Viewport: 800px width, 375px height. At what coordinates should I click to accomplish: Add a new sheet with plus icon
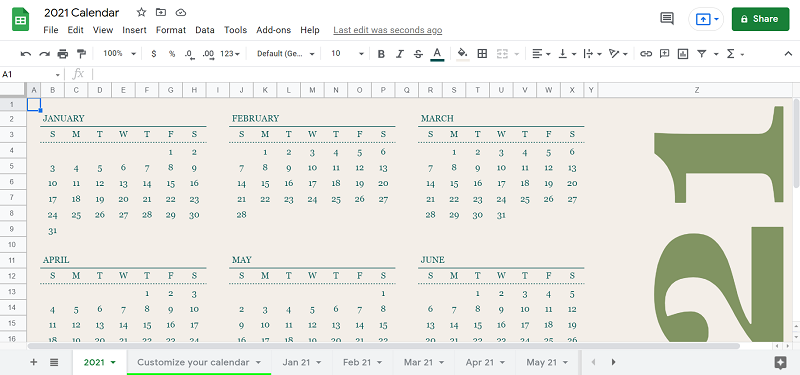point(34,362)
